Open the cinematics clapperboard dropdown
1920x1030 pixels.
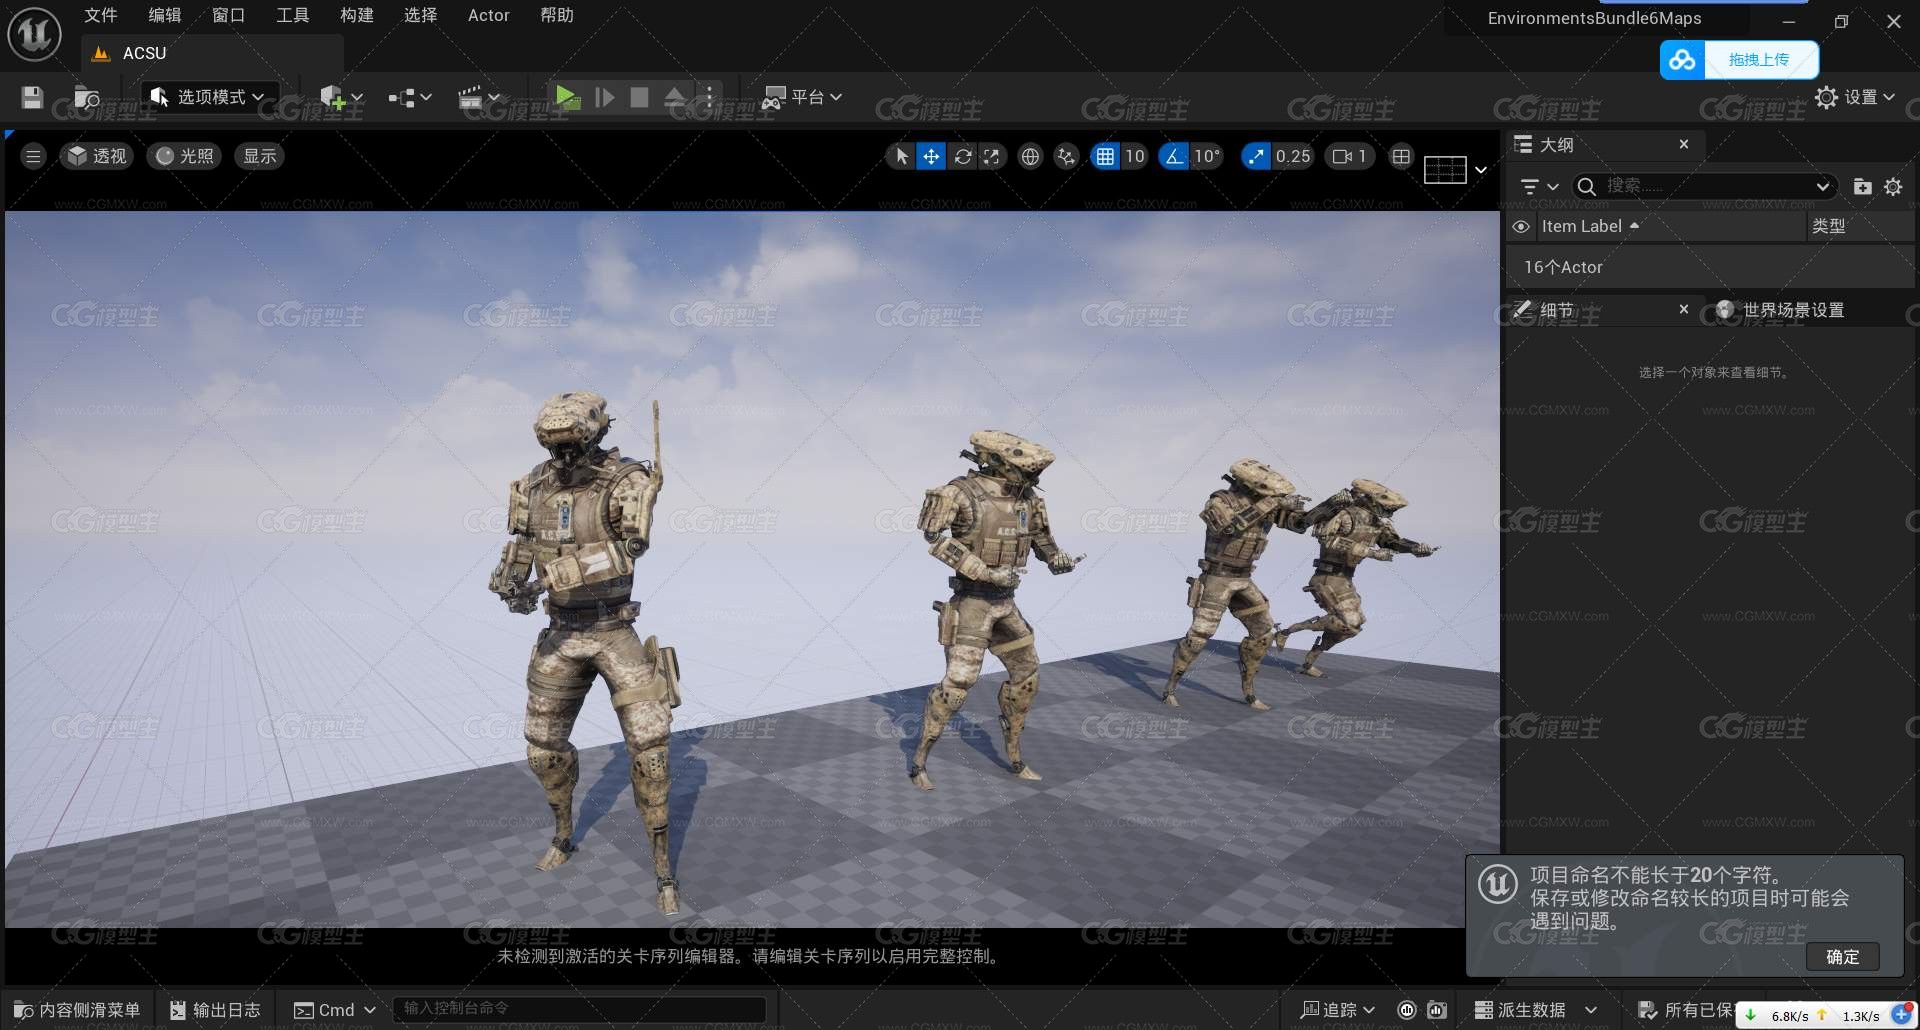tap(478, 97)
